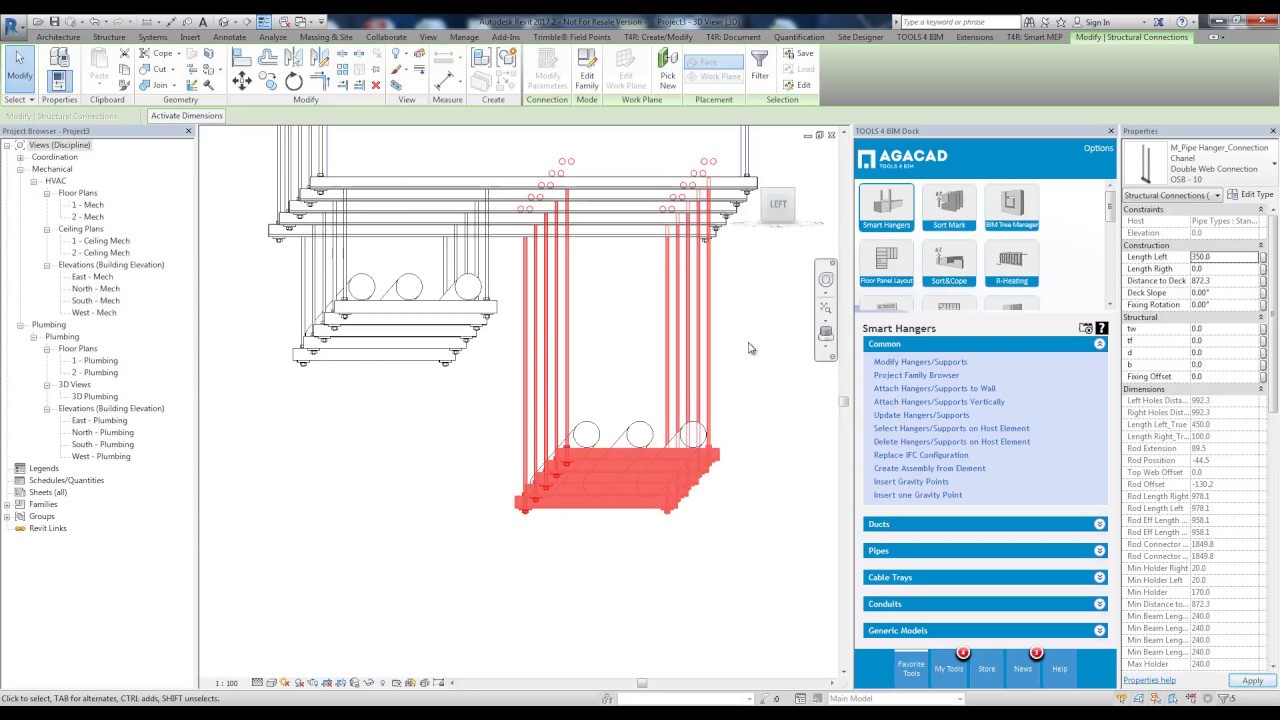The image size is (1280, 720).
Task: Open BIM Tree Manager tile
Action: (1012, 208)
